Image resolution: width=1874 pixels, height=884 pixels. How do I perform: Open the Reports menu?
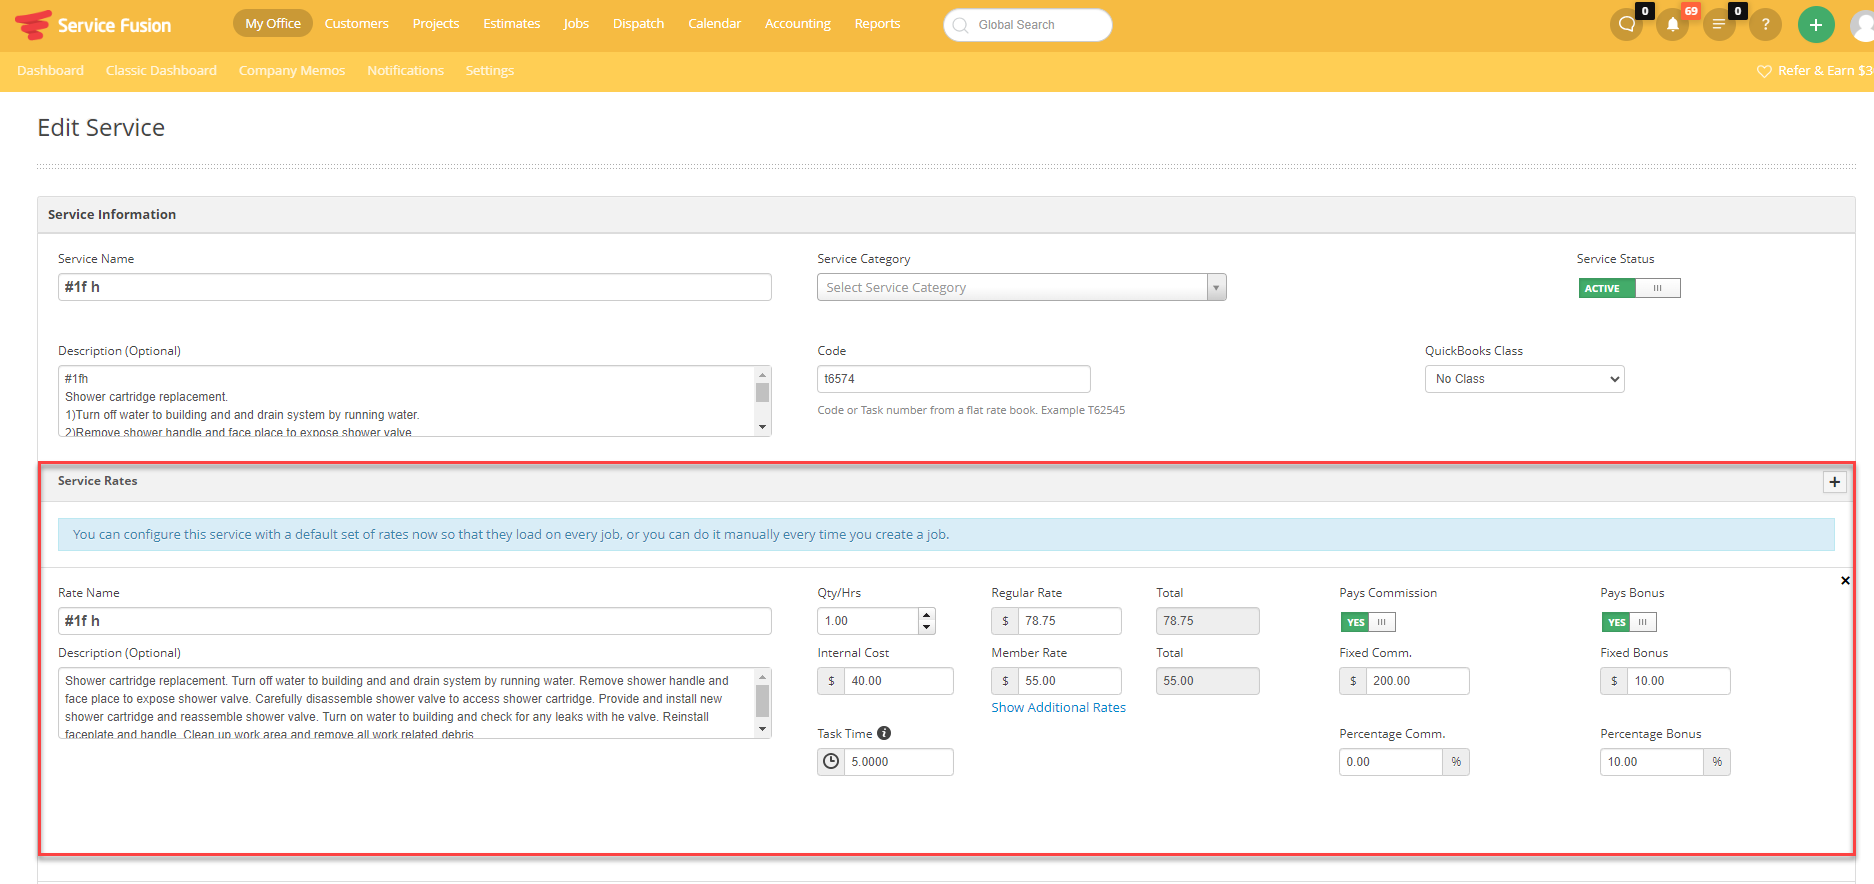coord(877,24)
